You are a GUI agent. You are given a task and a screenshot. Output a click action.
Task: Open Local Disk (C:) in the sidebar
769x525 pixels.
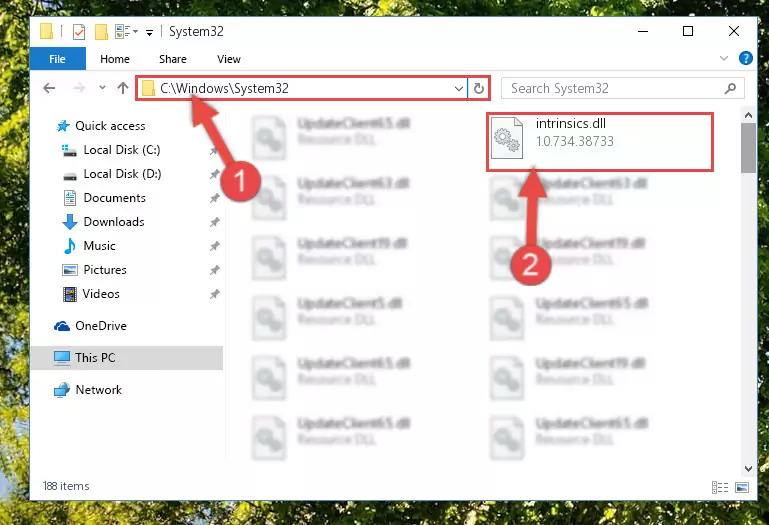(x=122, y=150)
